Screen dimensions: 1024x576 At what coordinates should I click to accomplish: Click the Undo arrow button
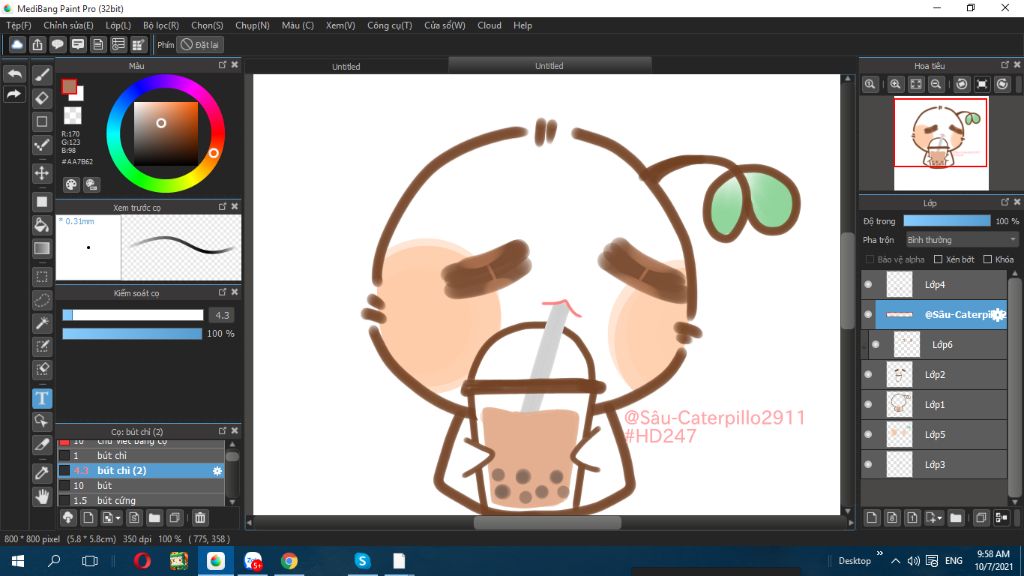14,74
